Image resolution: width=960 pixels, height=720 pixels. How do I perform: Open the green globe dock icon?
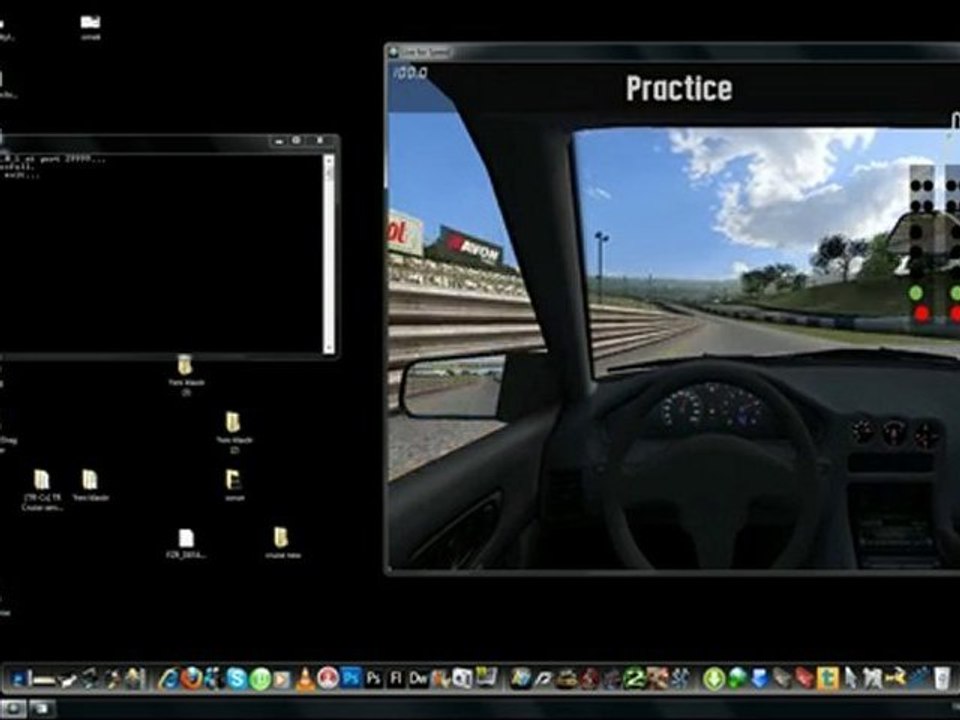click(x=737, y=678)
